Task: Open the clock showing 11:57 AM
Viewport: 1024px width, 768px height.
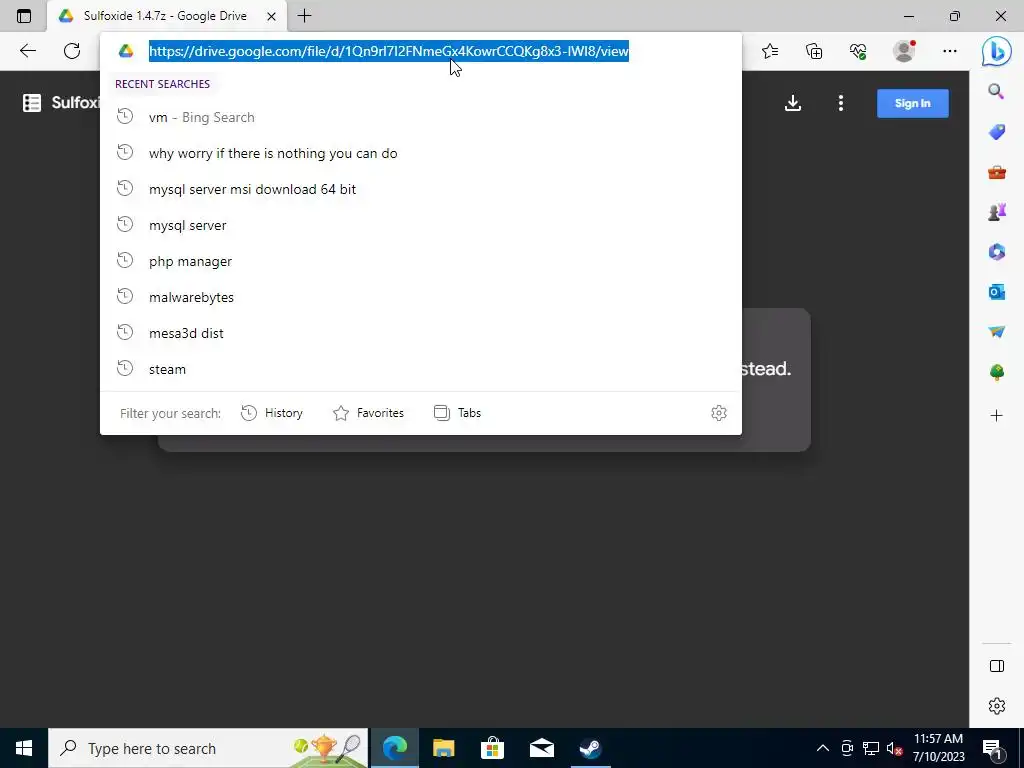Action: (x=938, y=748)
